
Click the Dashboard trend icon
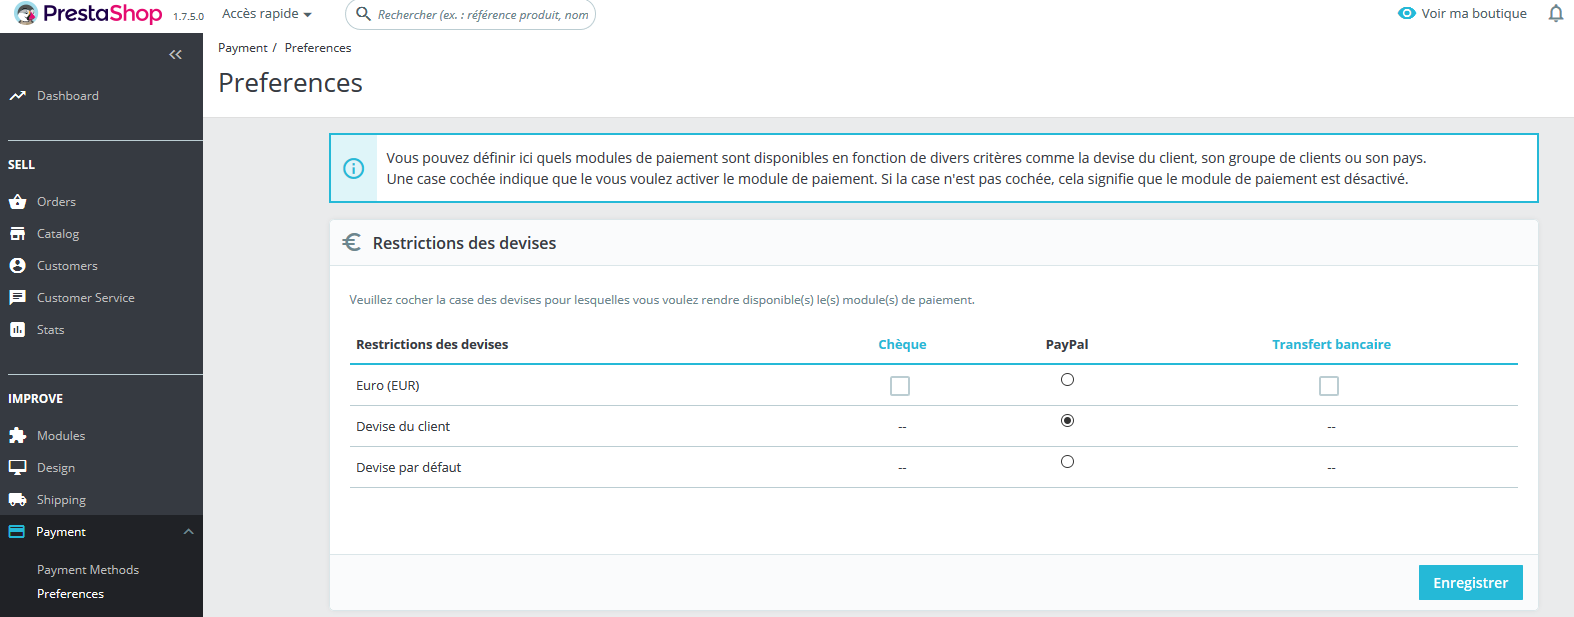[x=17, y=96]
